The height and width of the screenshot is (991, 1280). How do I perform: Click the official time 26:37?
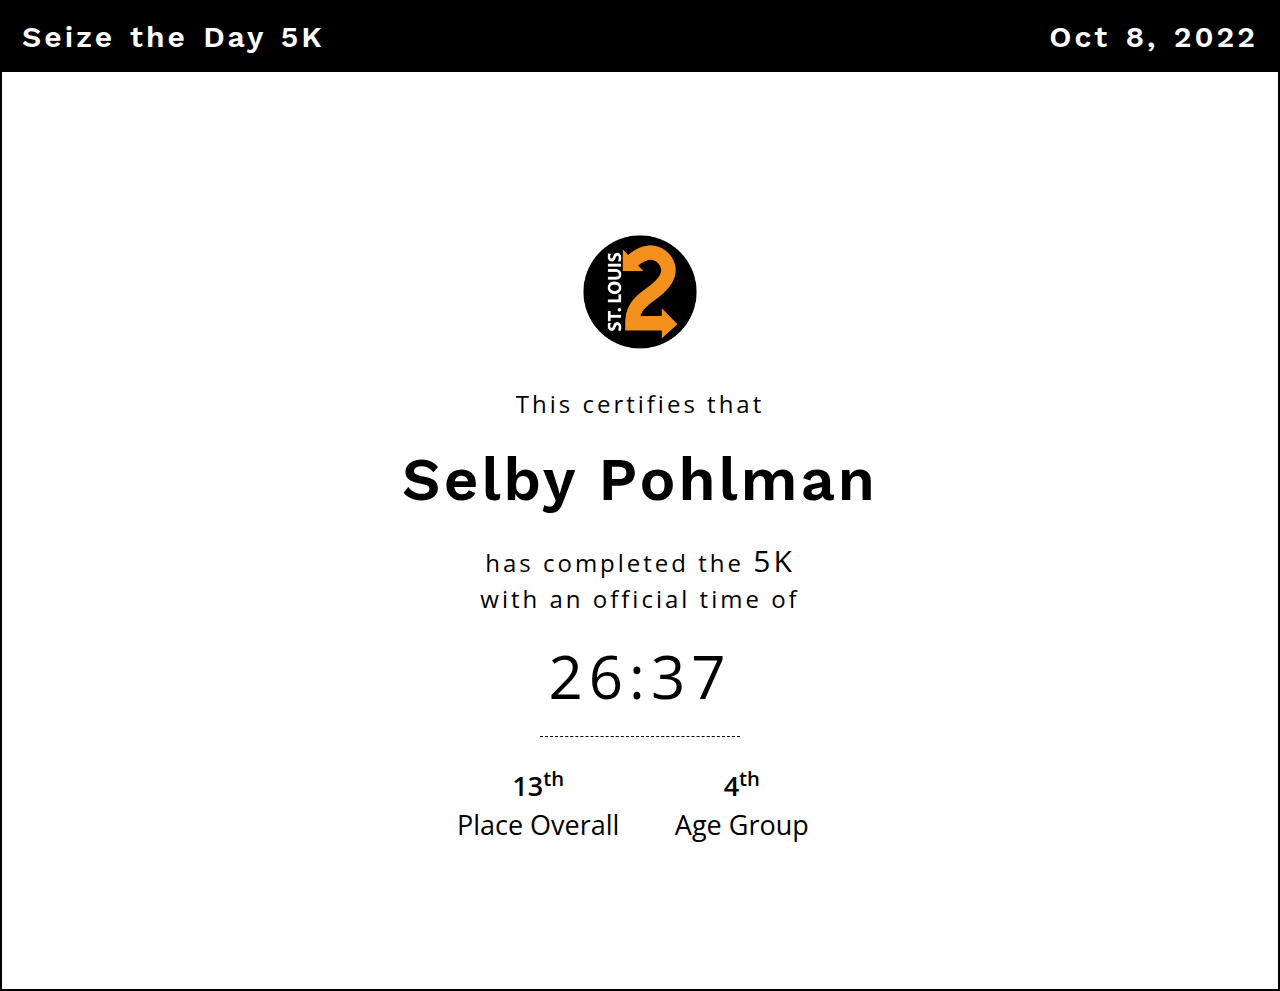pyautogui.click(x=638, y=678)
